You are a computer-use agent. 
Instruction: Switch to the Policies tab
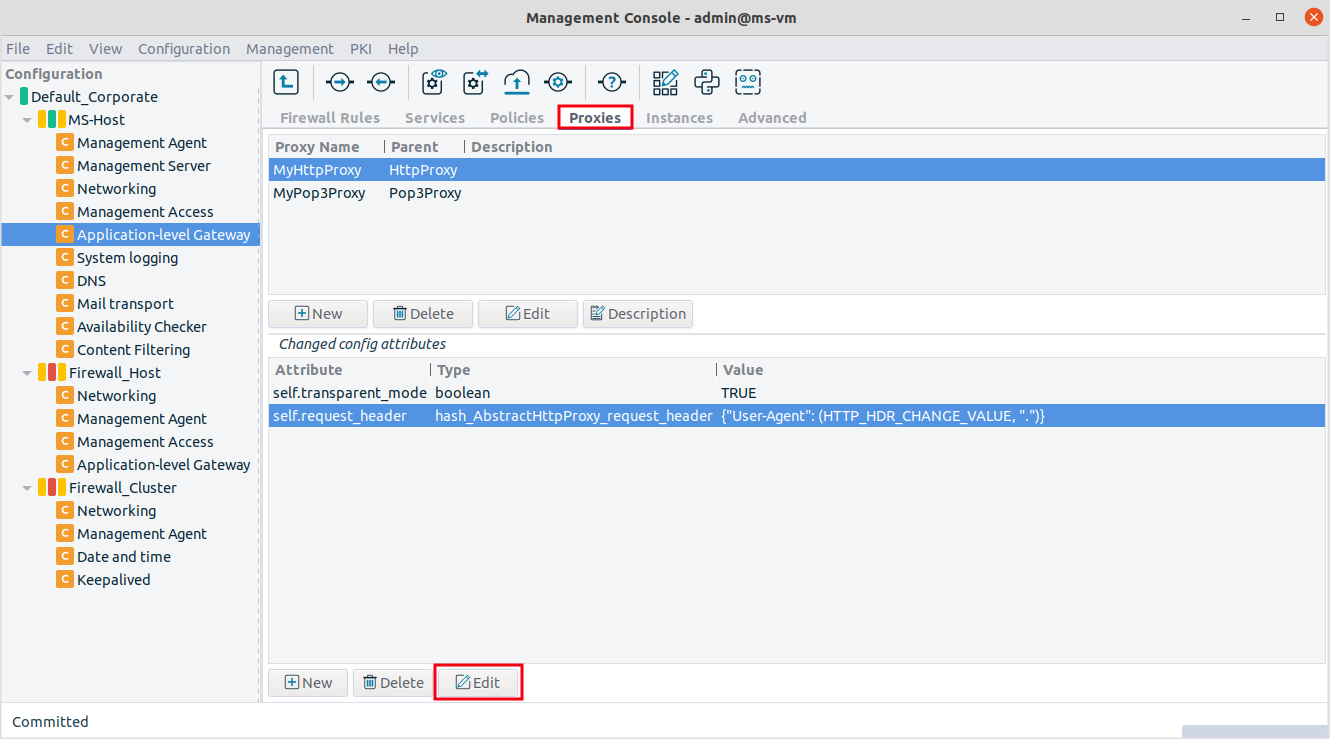coord(517,118)
